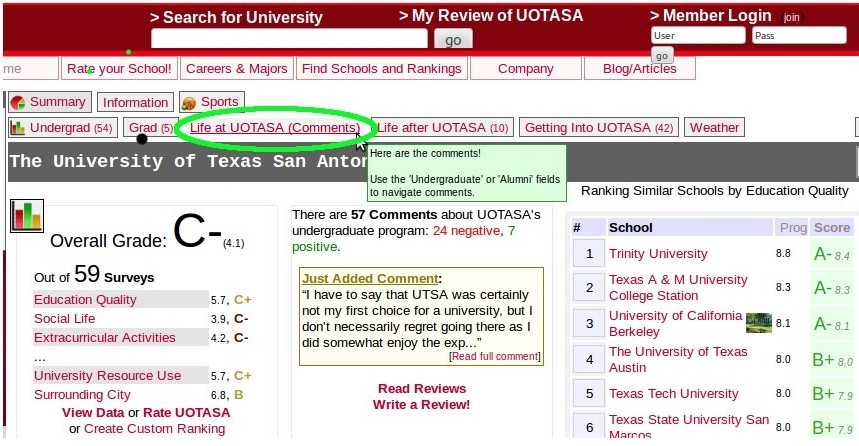859x446 pixels.
Task: Open the Extracurricular Activities rating link
Action: click(105, 338)
